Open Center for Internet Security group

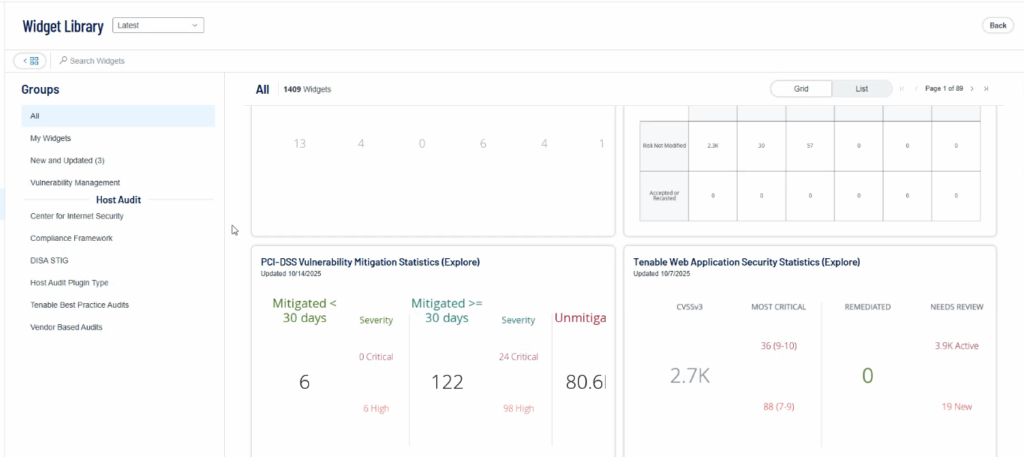pyautogui.click(x=76, y=216)
